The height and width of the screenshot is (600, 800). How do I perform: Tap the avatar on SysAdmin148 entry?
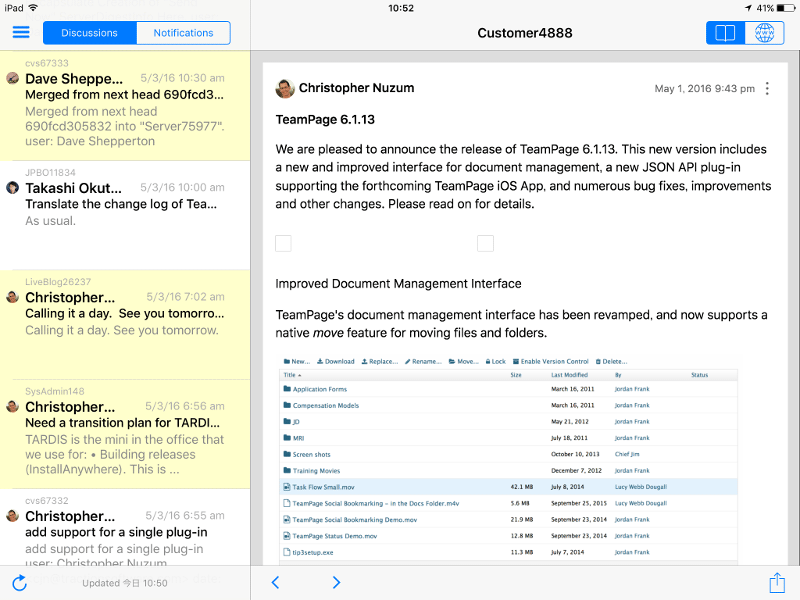[x=13, y=407]
